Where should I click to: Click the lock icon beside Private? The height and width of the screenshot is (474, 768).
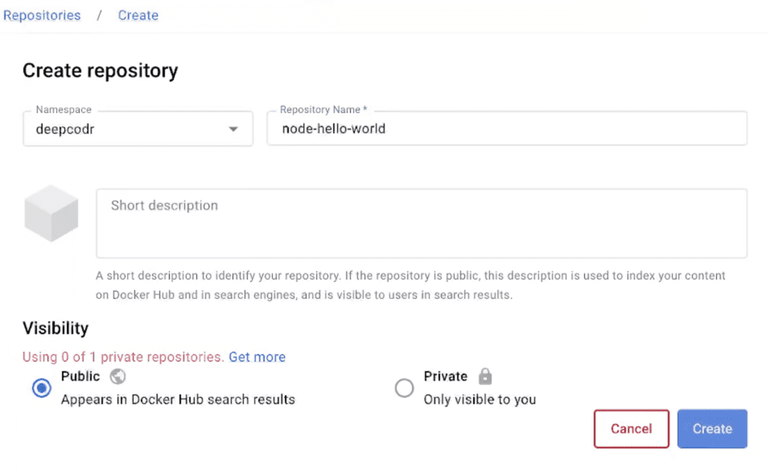pyautogui.click(x=485, y=377)
